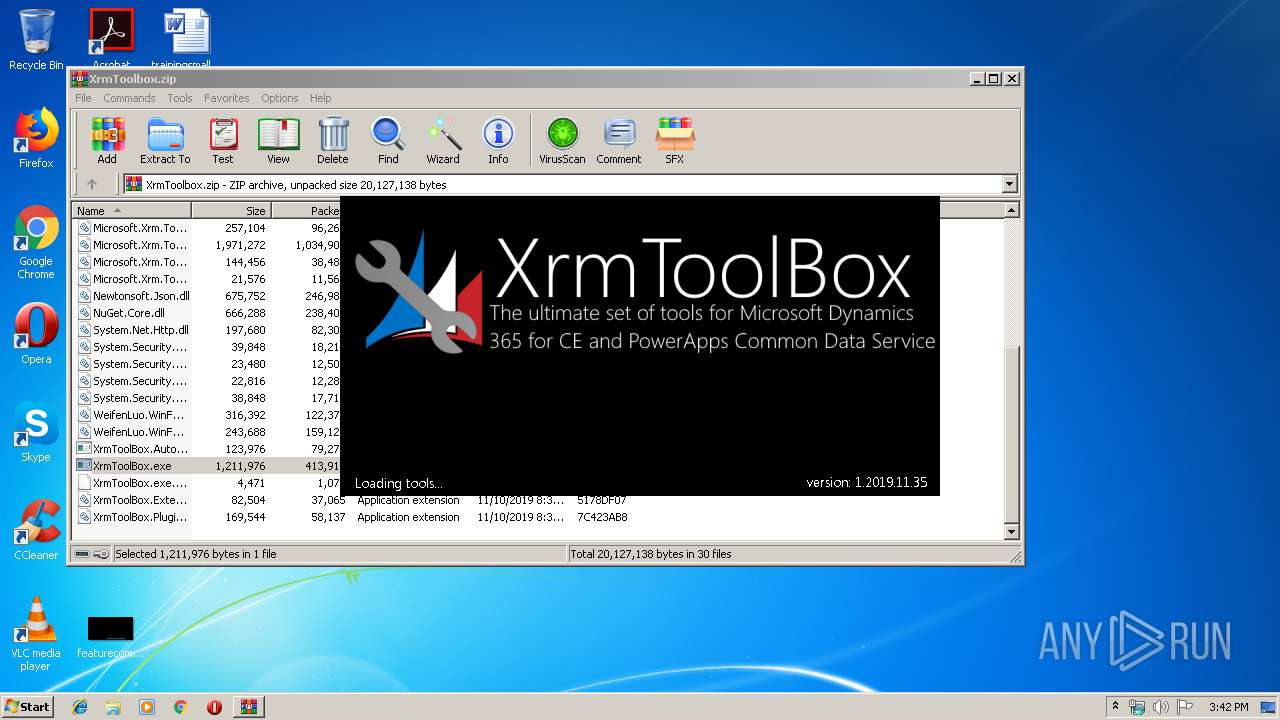1280x720 pixels.
Task: Click scroll down arrow of file list
Action: click(1011, 532)
